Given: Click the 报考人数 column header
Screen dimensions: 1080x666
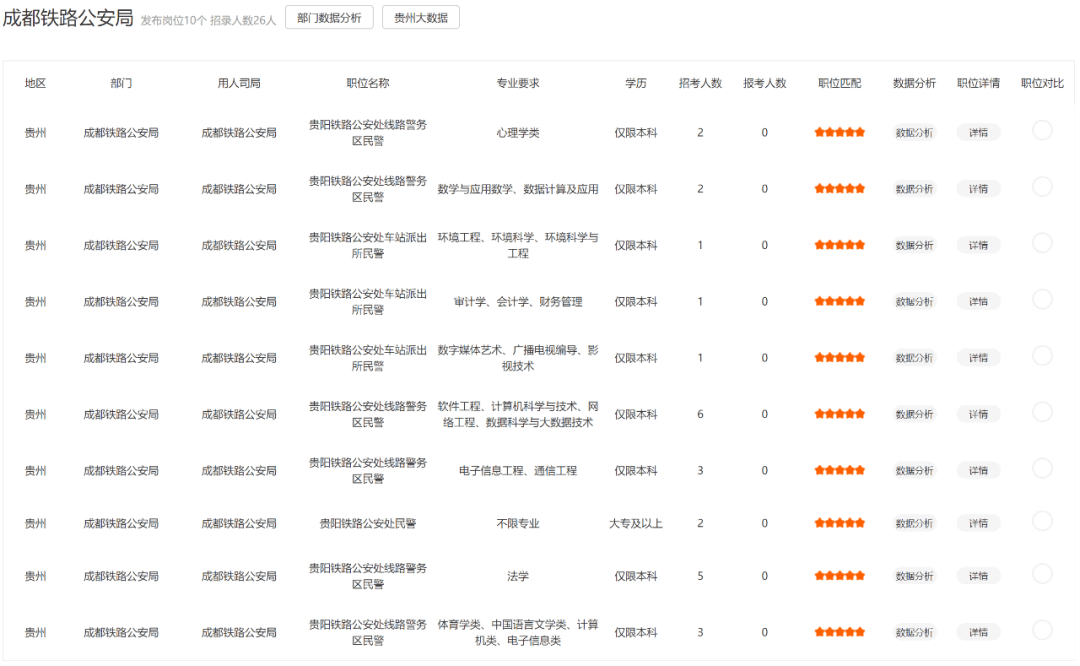Looking at the screenshot, I should click(x=765, y=83).
